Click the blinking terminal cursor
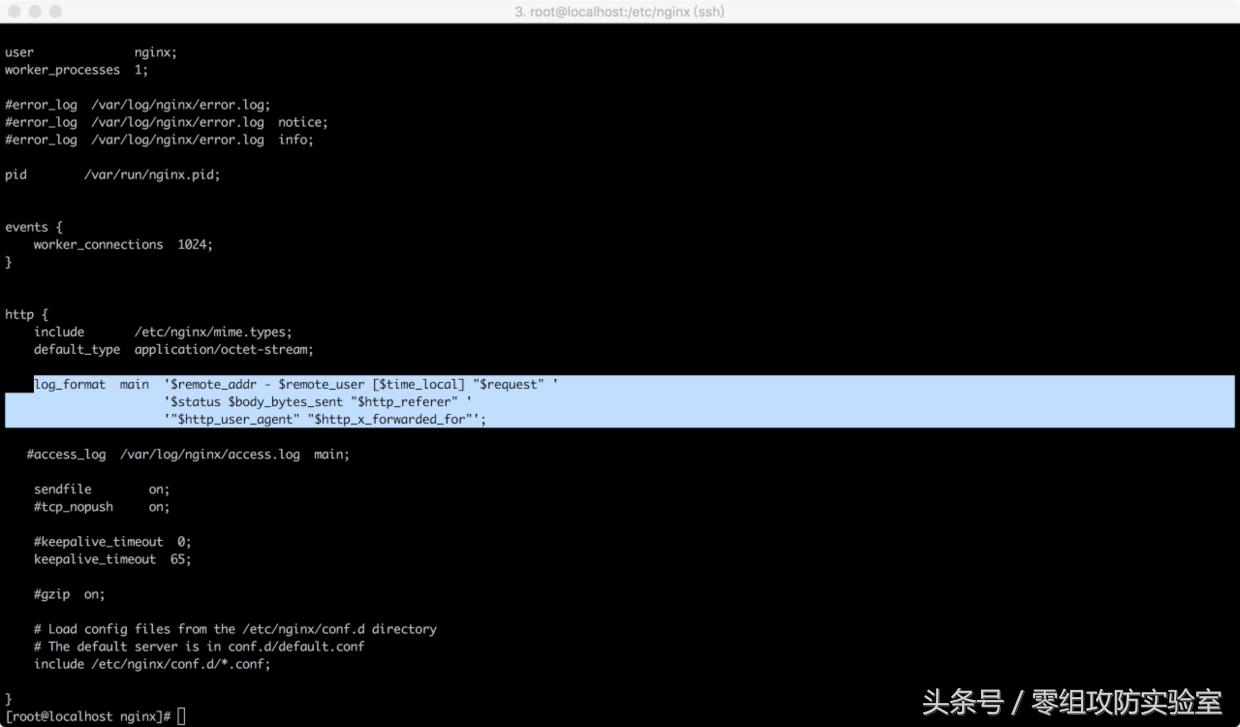Image resolution: width=1240 pixels, height=727 pixels. (x=181, y=715)
